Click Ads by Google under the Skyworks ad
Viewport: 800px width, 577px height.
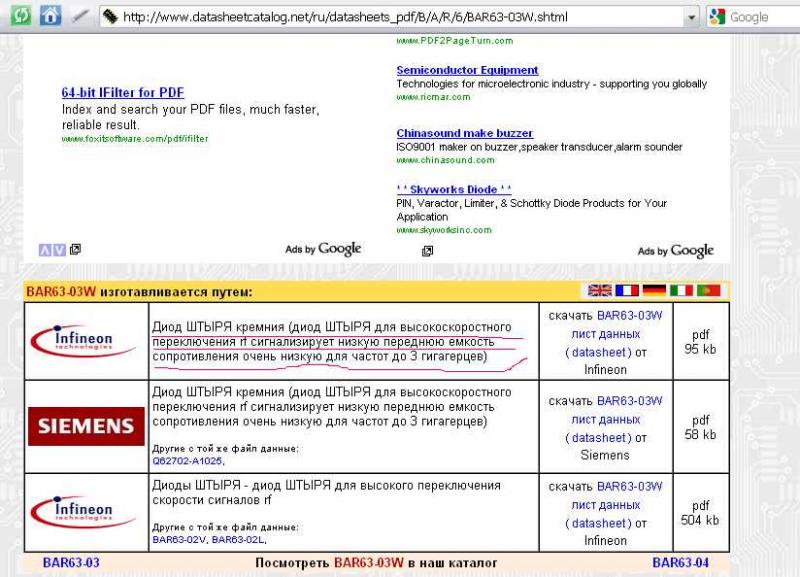point(676,251)
